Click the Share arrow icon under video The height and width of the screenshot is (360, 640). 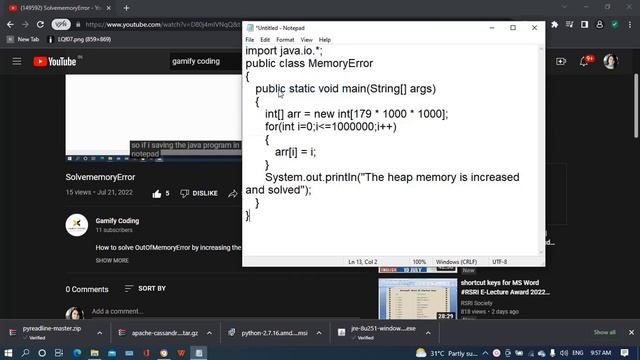point(233,193)
